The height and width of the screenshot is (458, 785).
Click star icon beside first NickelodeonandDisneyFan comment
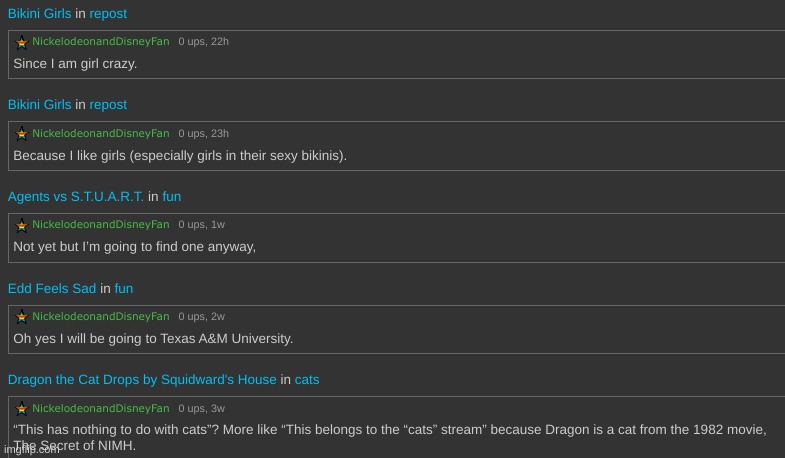click(22, 42)
